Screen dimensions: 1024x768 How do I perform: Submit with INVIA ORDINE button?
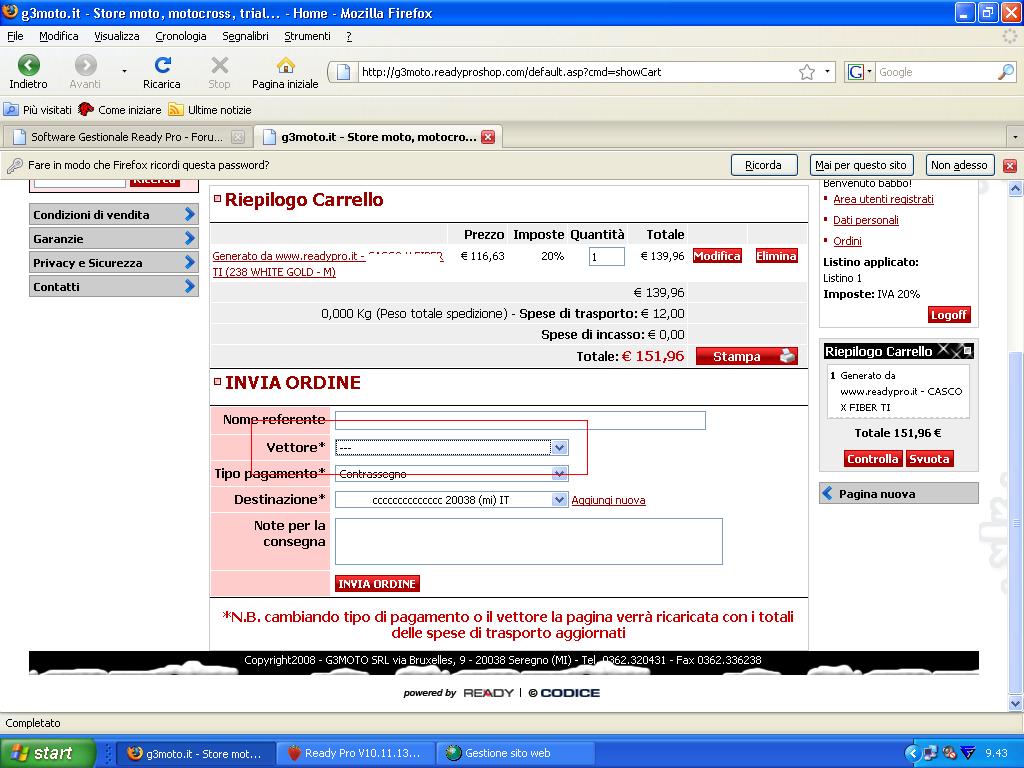[x=377, y=584]
